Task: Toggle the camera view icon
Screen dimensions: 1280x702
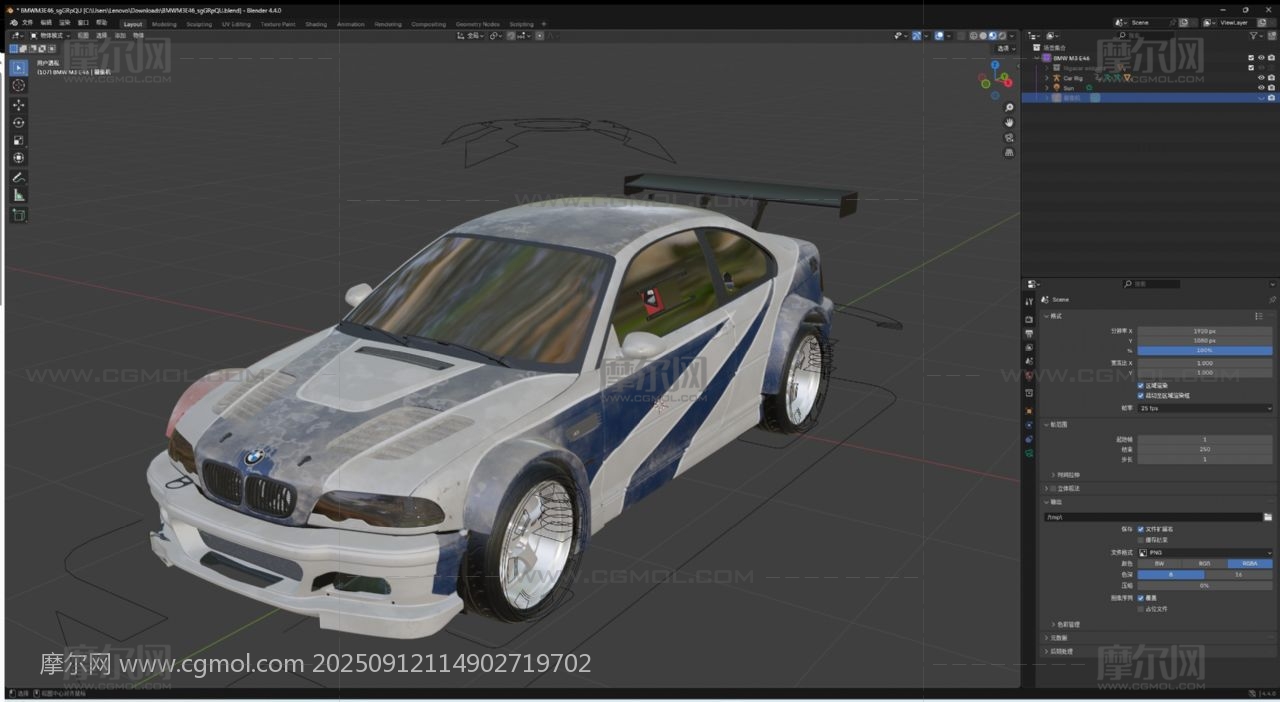Action: [x=1009, y=137]
